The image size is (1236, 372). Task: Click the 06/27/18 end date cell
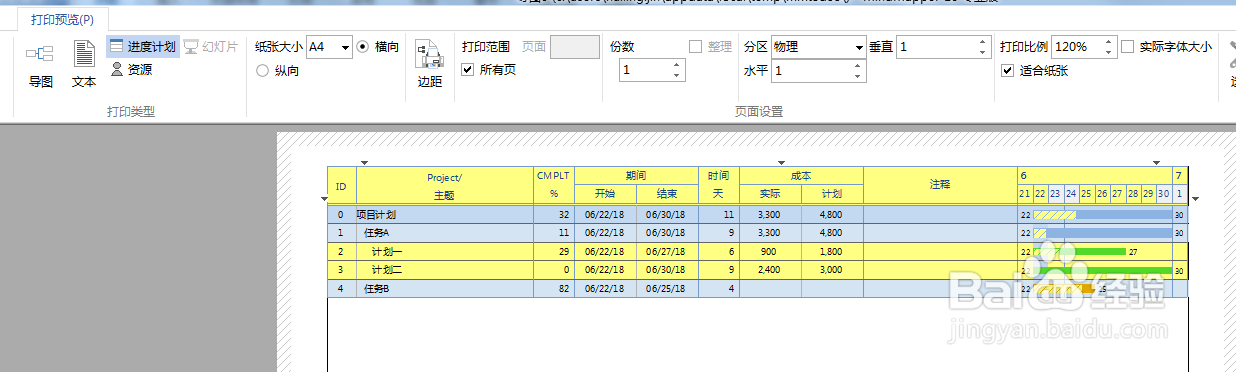667,251
